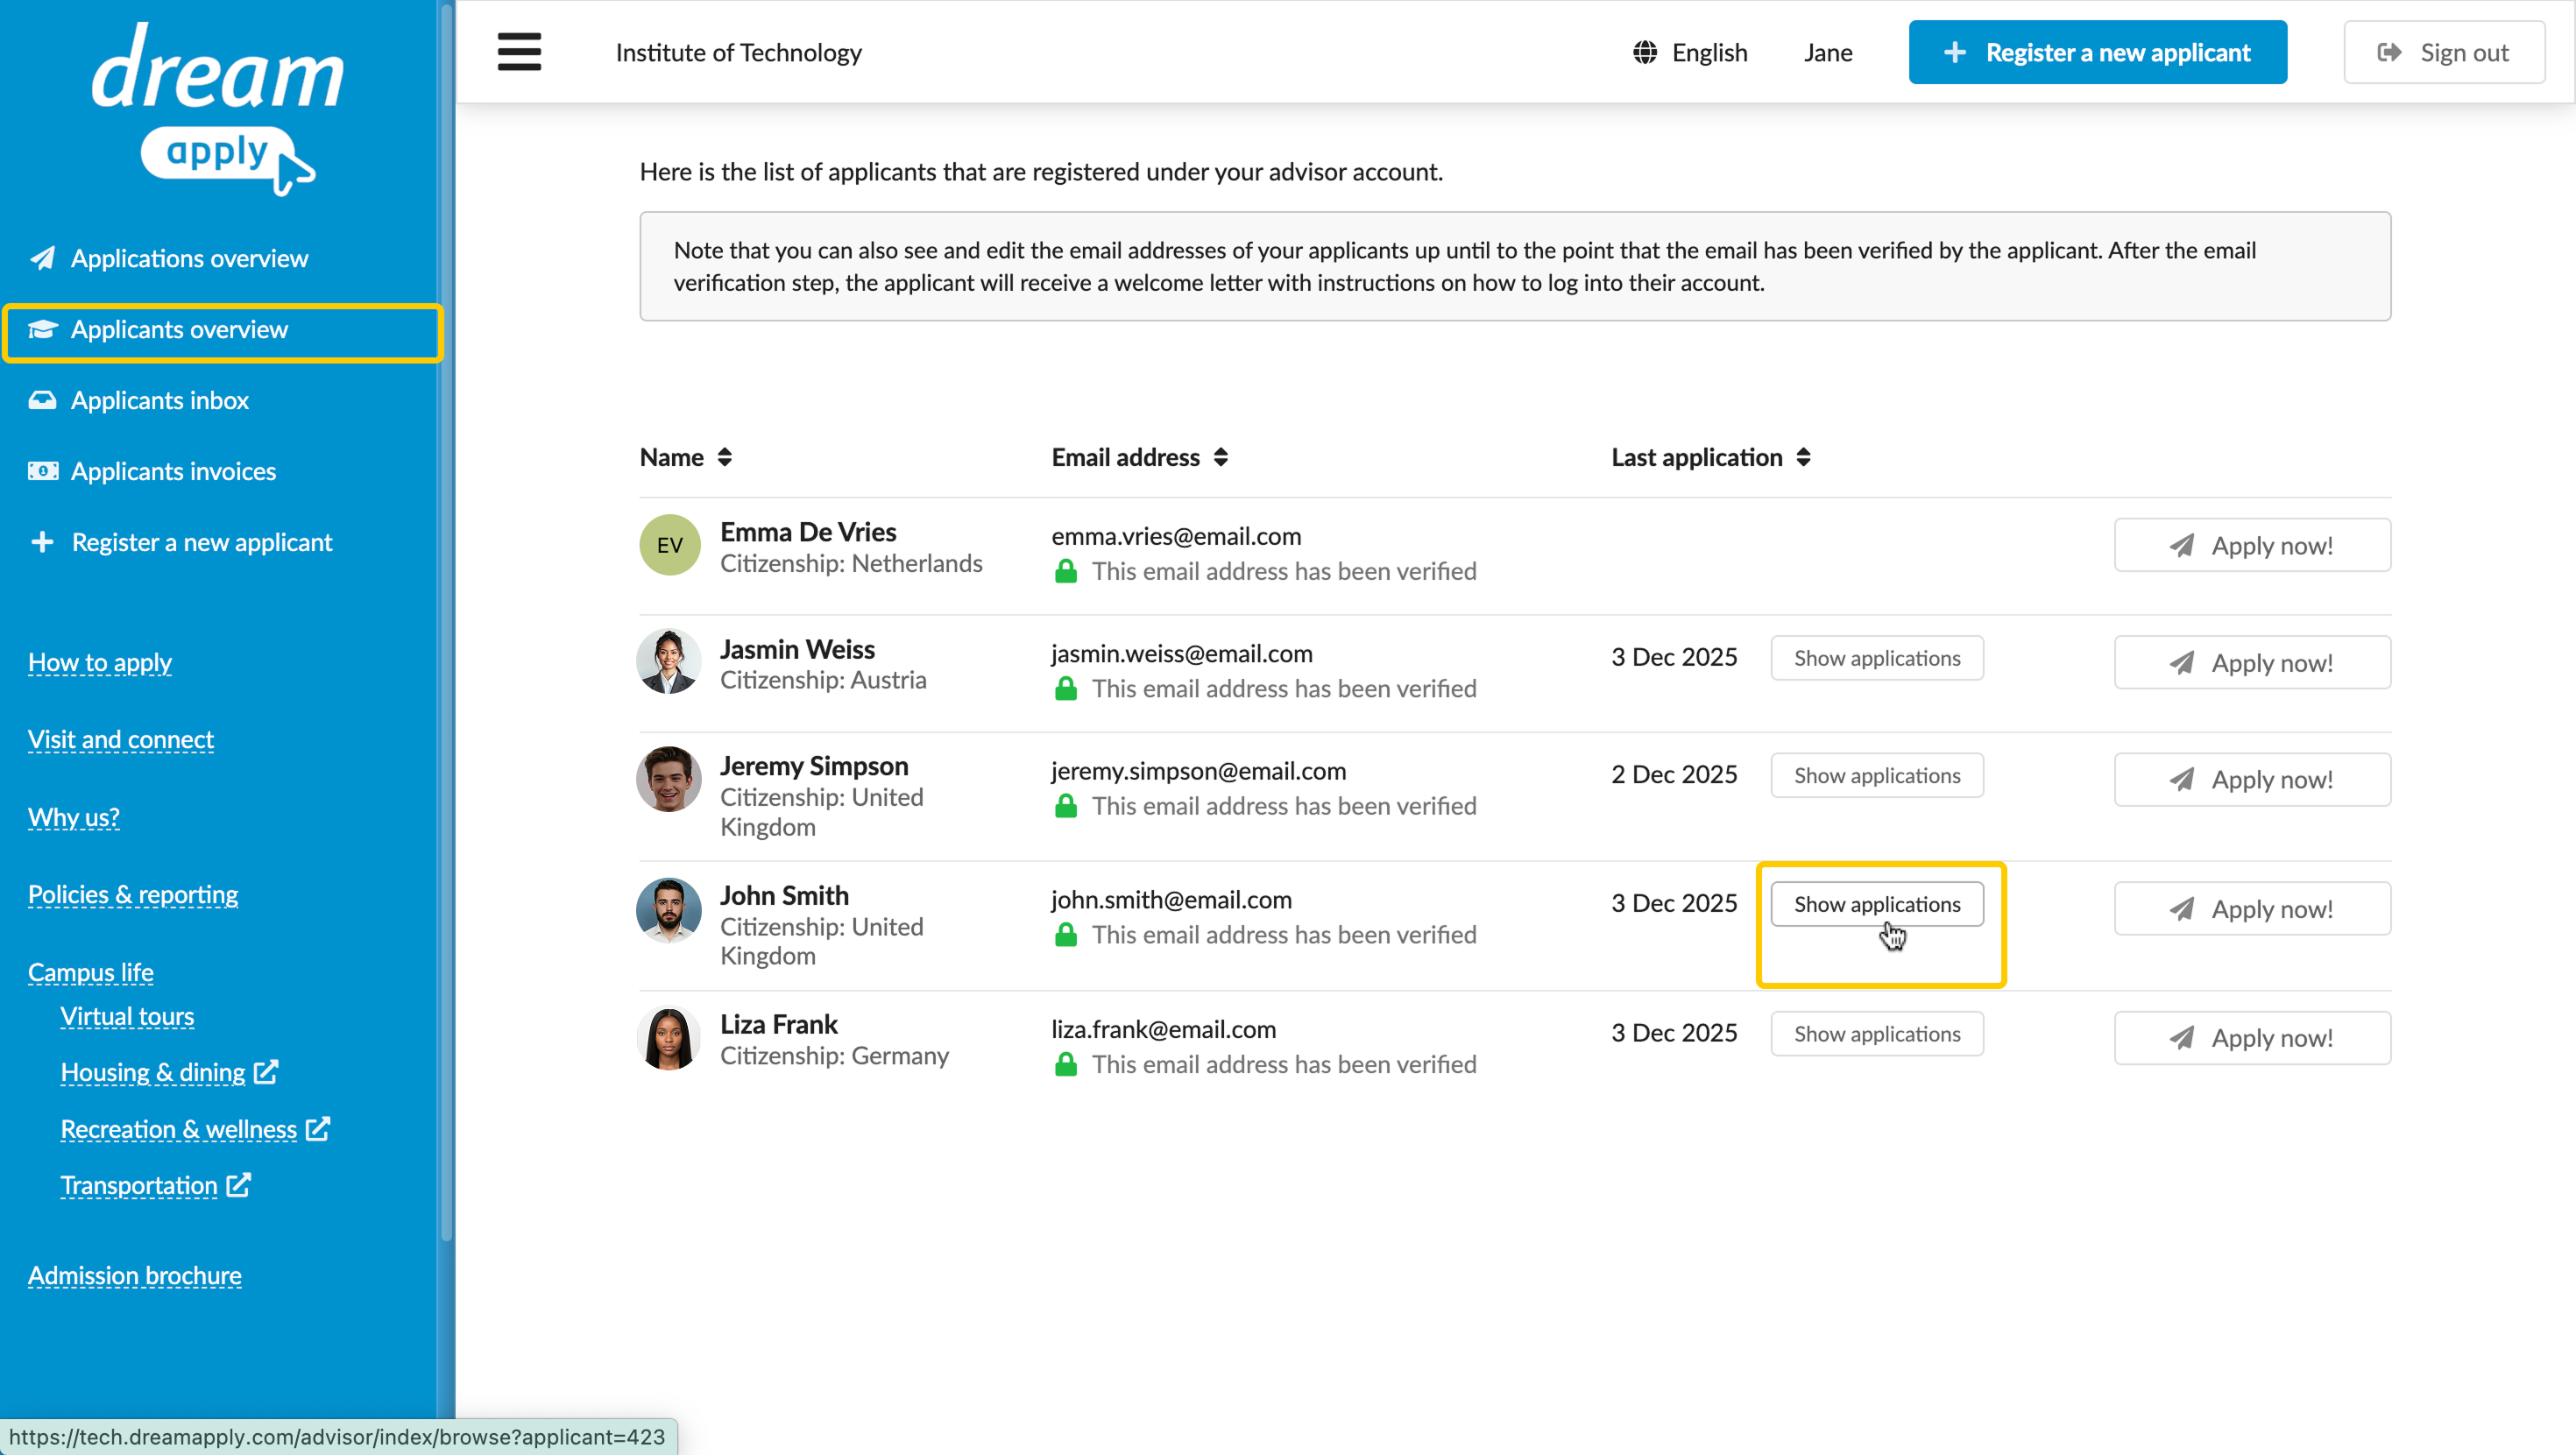Show applications for Jasmin Weiss

[1877, 658]
